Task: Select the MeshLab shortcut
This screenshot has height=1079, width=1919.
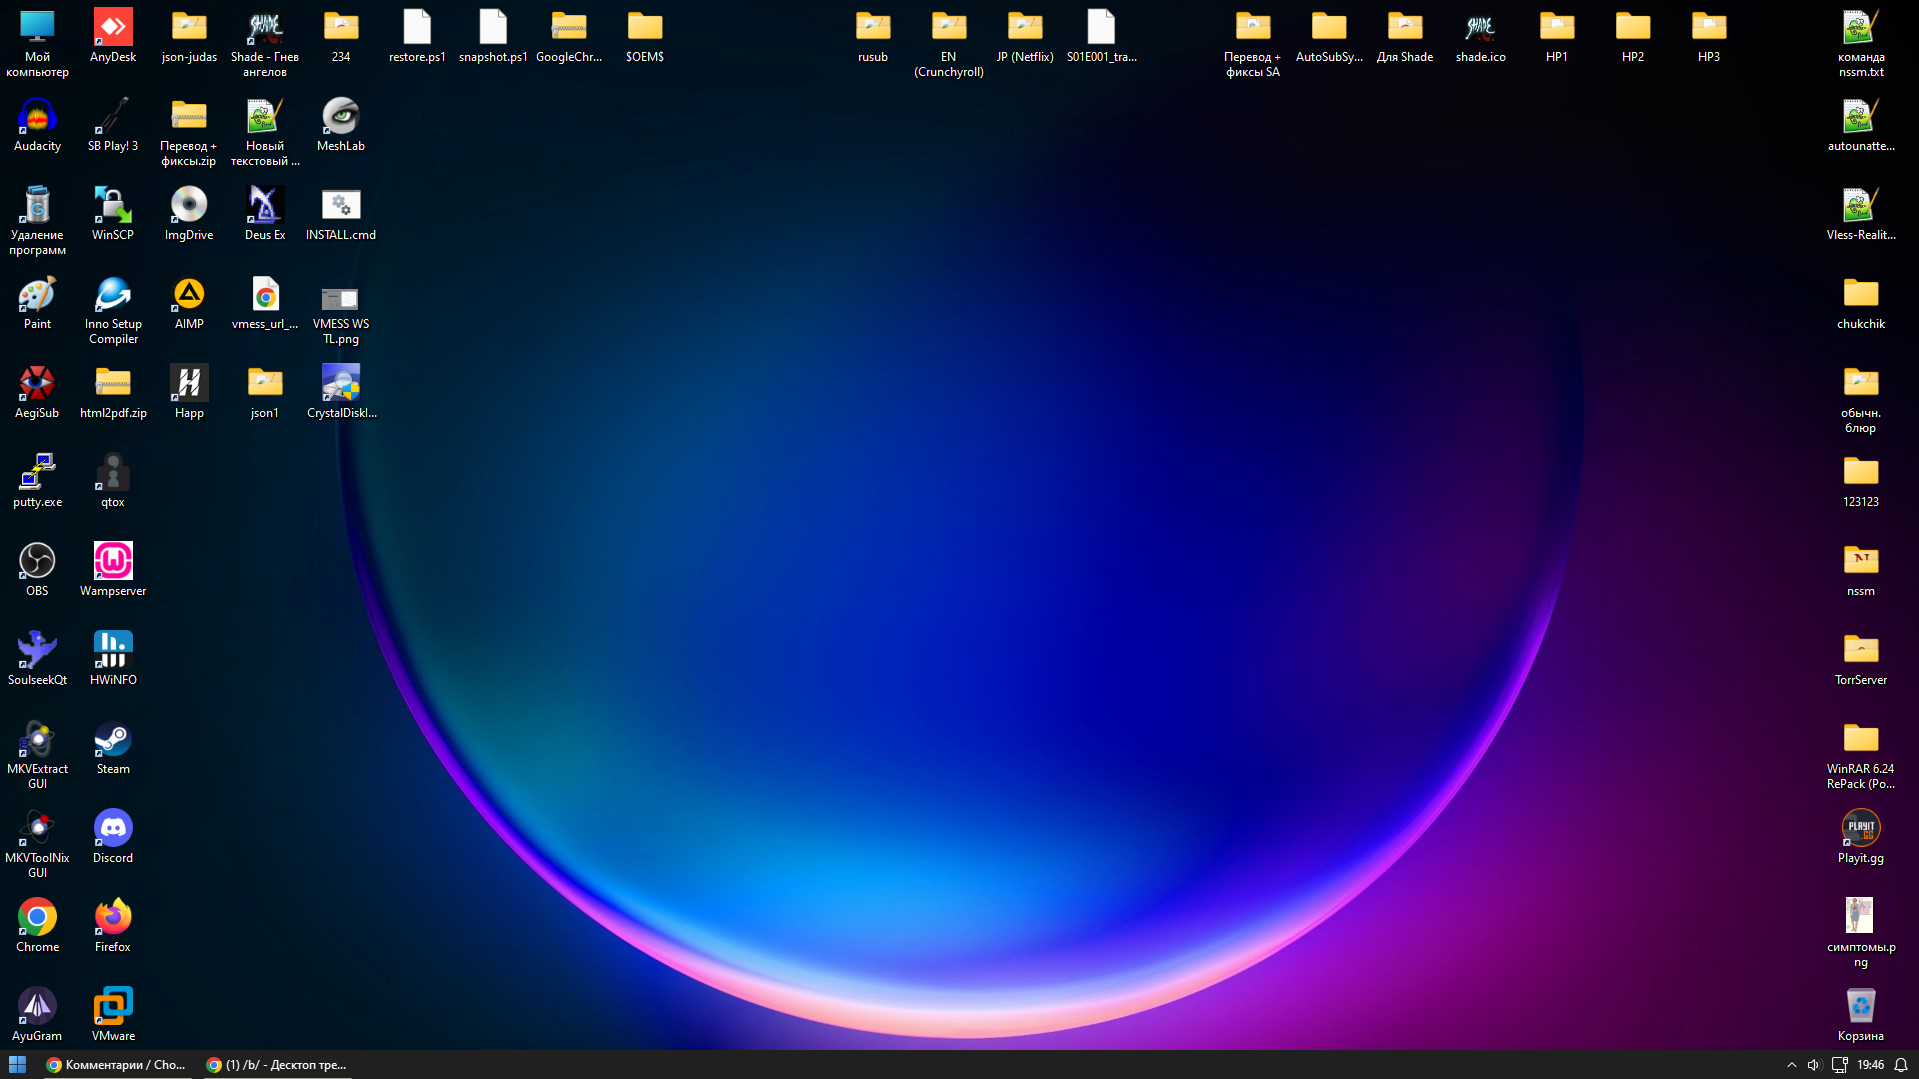Action: point(341,118)
